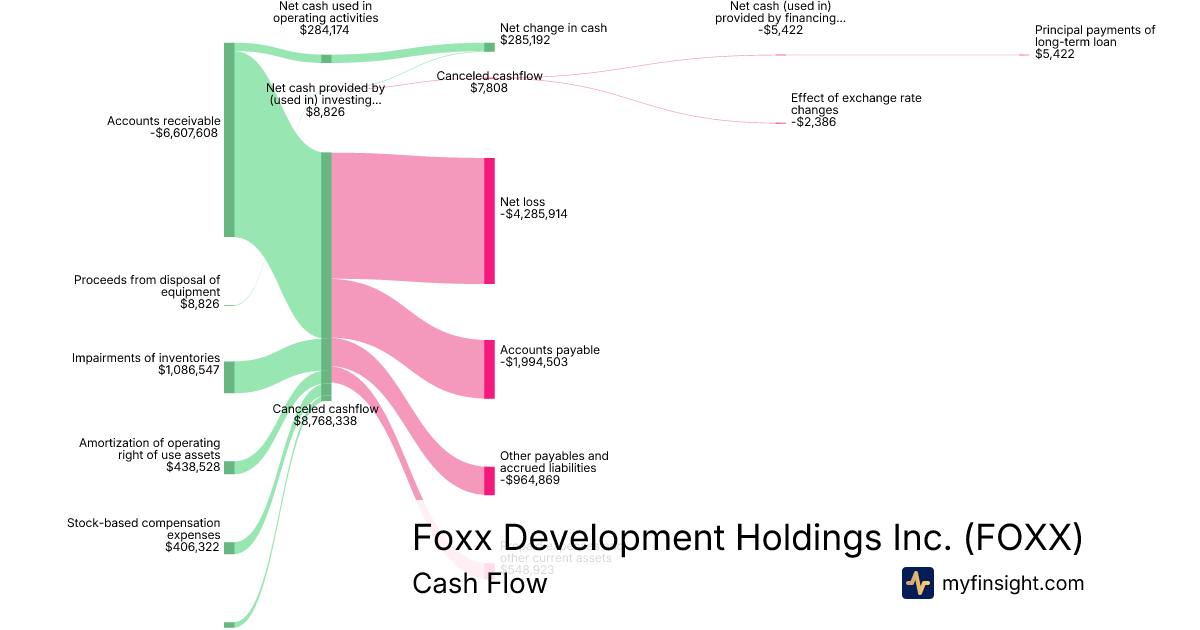
Task: Click the pink Accounts payable node bar
Action: click(x=490, y=369)
